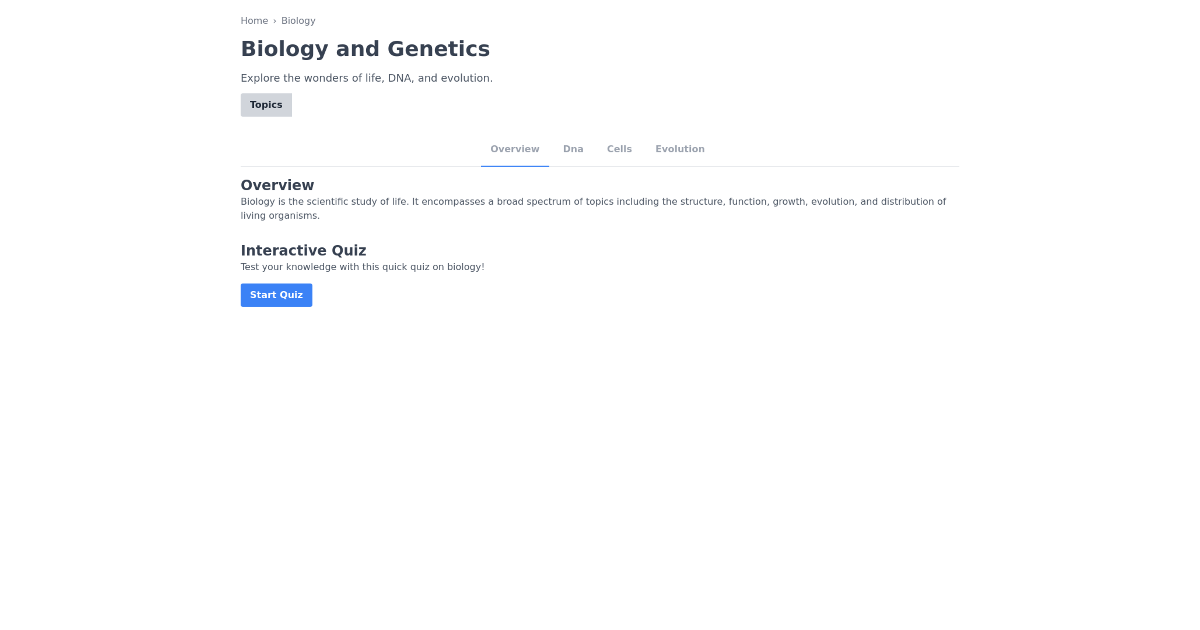The image size is (1200, 630).
Task: Click the quiz description text
Action: point(362,266)
